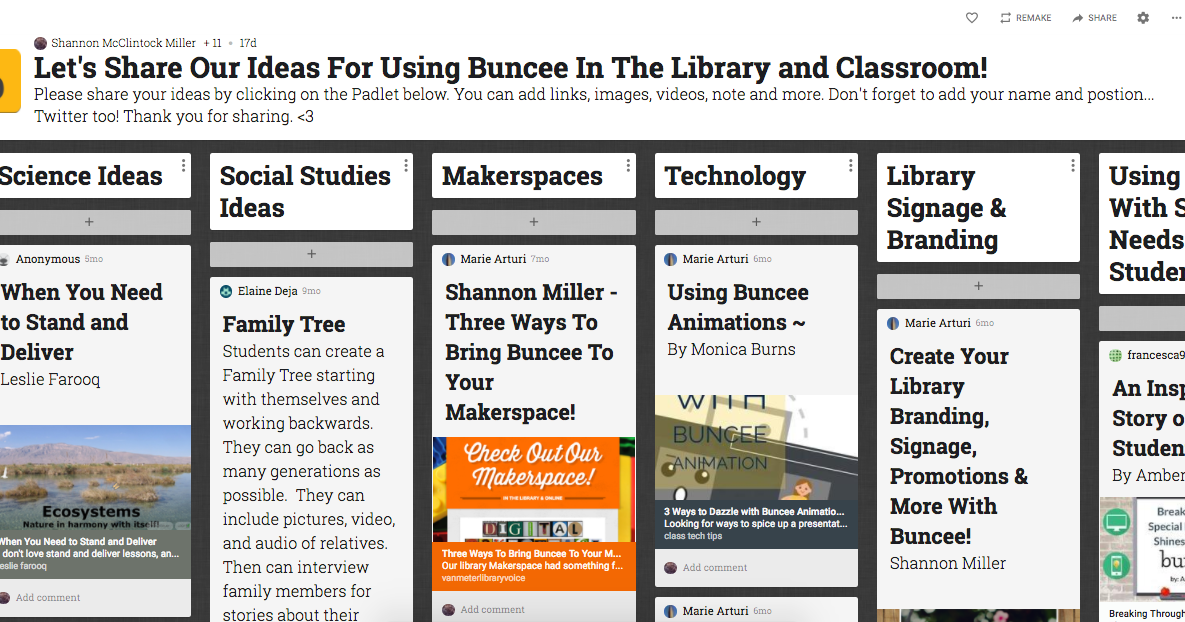Add a new post to Makerspaces column
1185x622 pixels.
pyautogui.click(x=533, y=222)
